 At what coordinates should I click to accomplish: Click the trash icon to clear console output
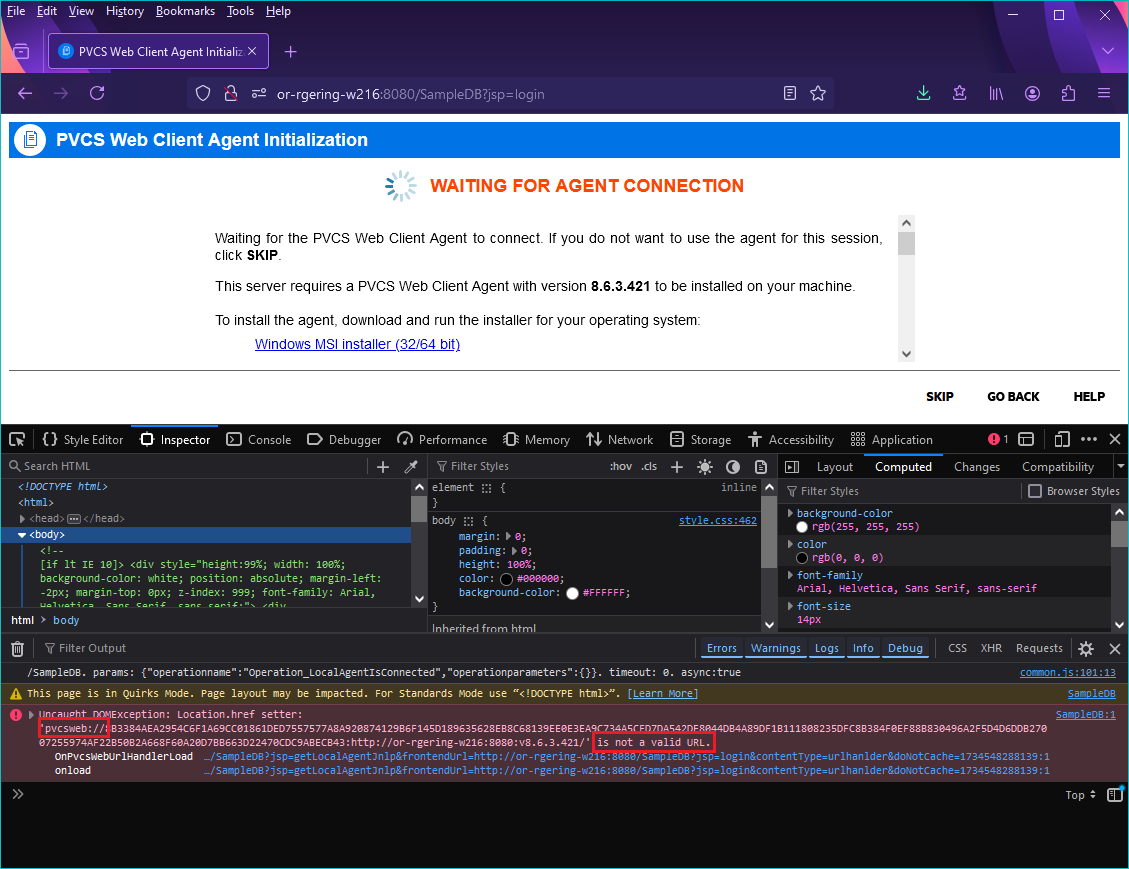click(x=16, y=647)
